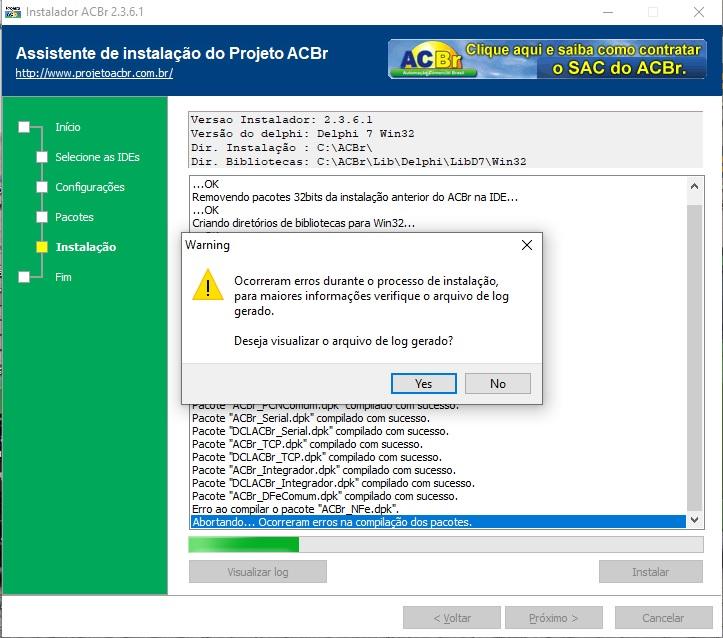Click the Cancelar button
723x638 pixels.
click(663, 618)
